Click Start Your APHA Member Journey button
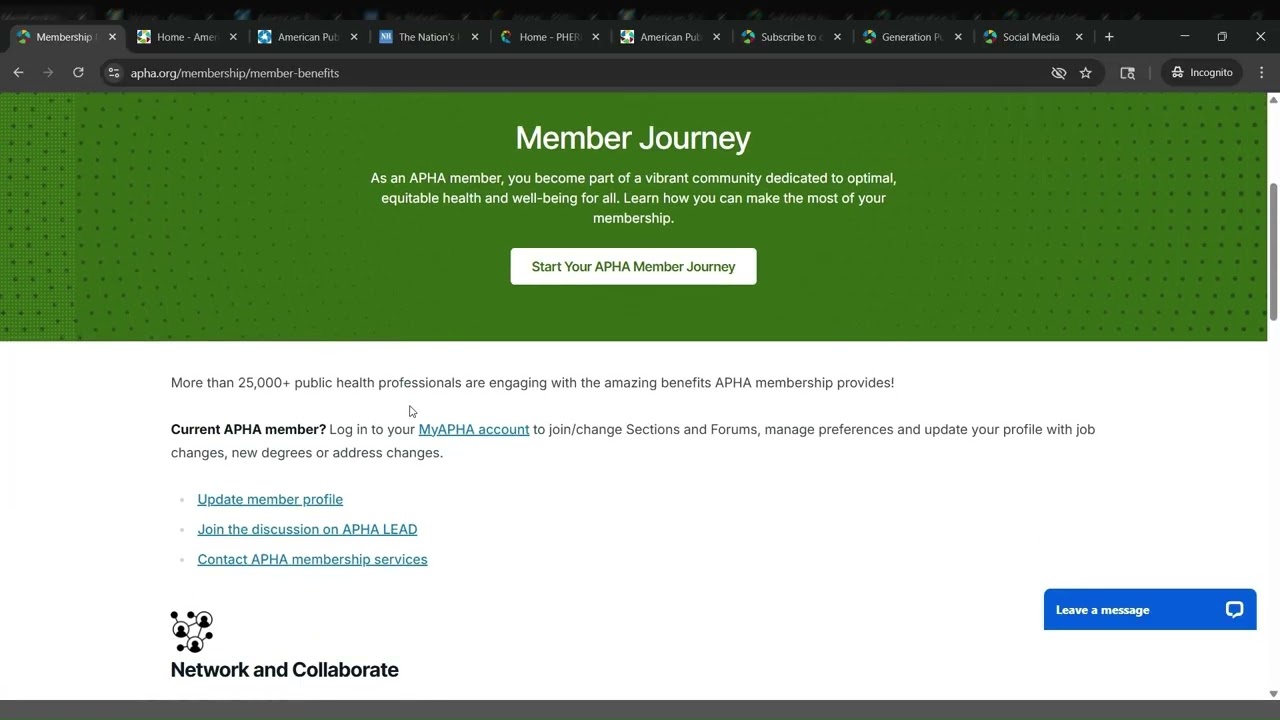 pos(633,267)
